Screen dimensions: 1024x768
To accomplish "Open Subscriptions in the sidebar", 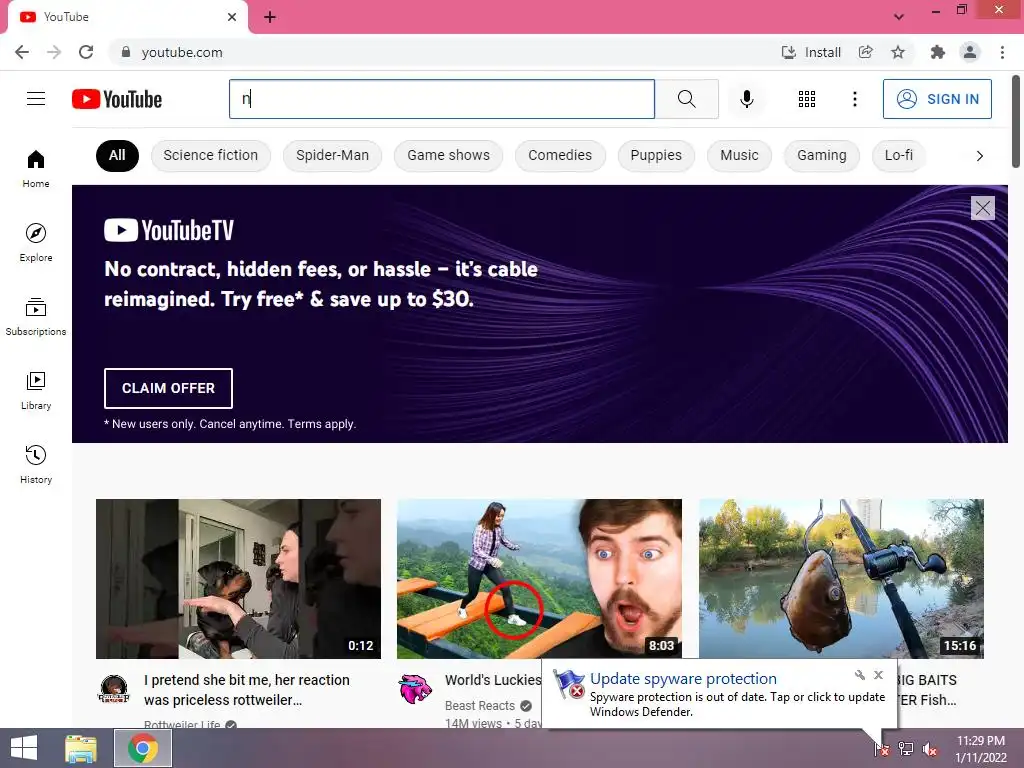I will click(x=36, y=316).
